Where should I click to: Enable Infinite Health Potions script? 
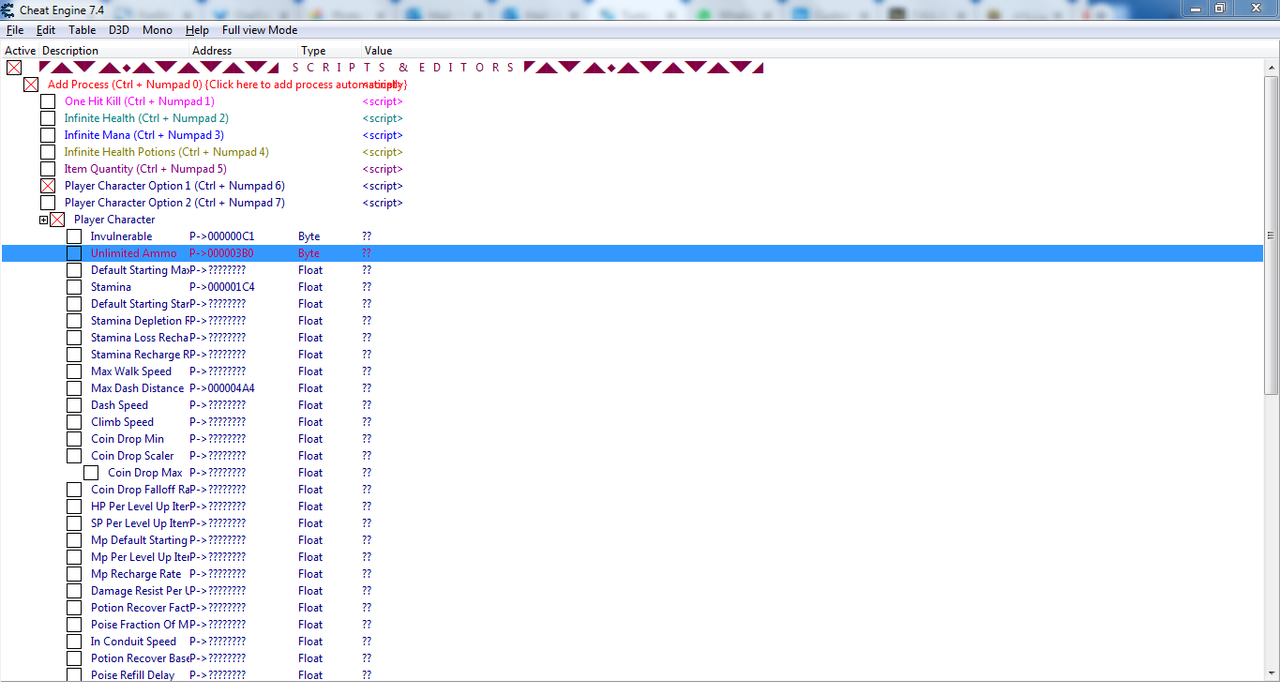pyautogui.click(x=48, y=153)
